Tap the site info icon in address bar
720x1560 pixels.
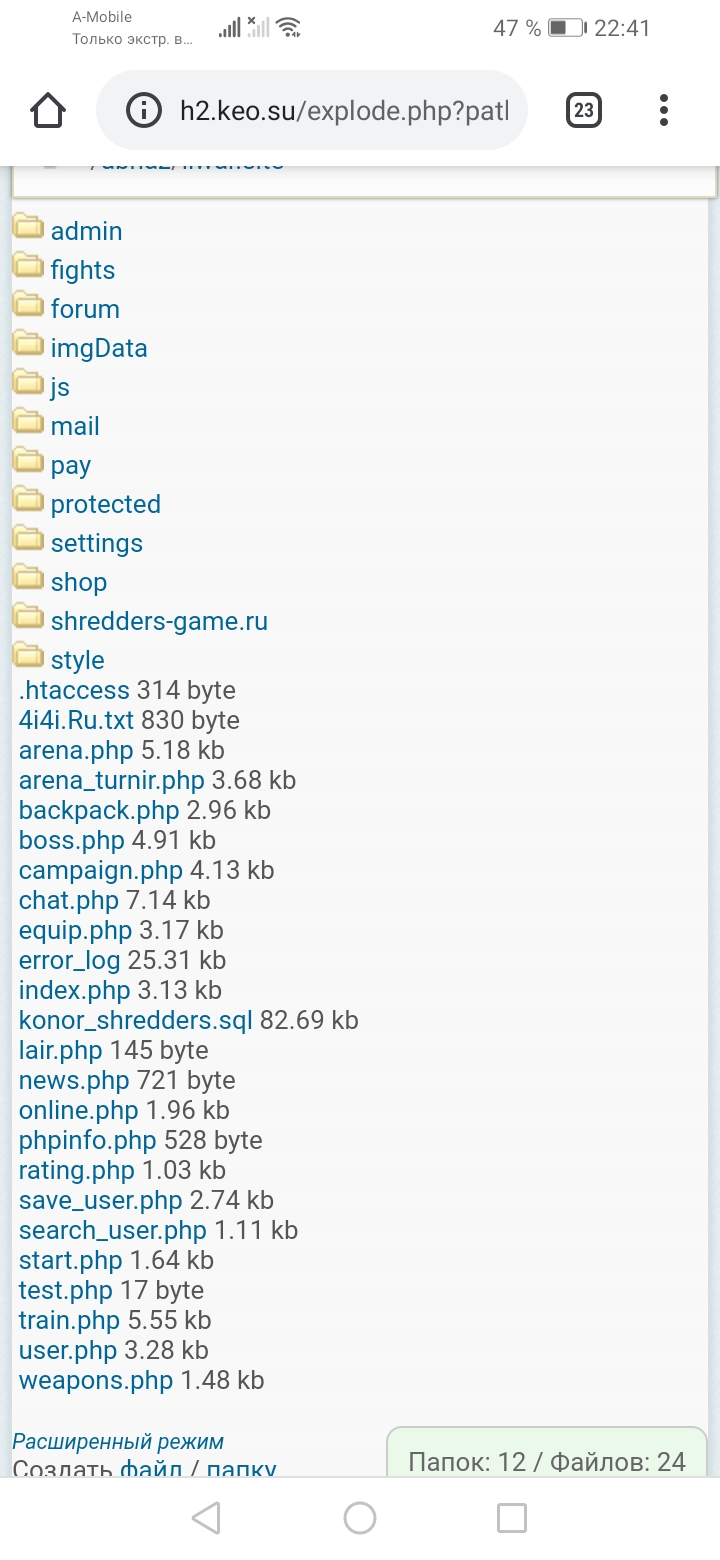tap(144, 110)
